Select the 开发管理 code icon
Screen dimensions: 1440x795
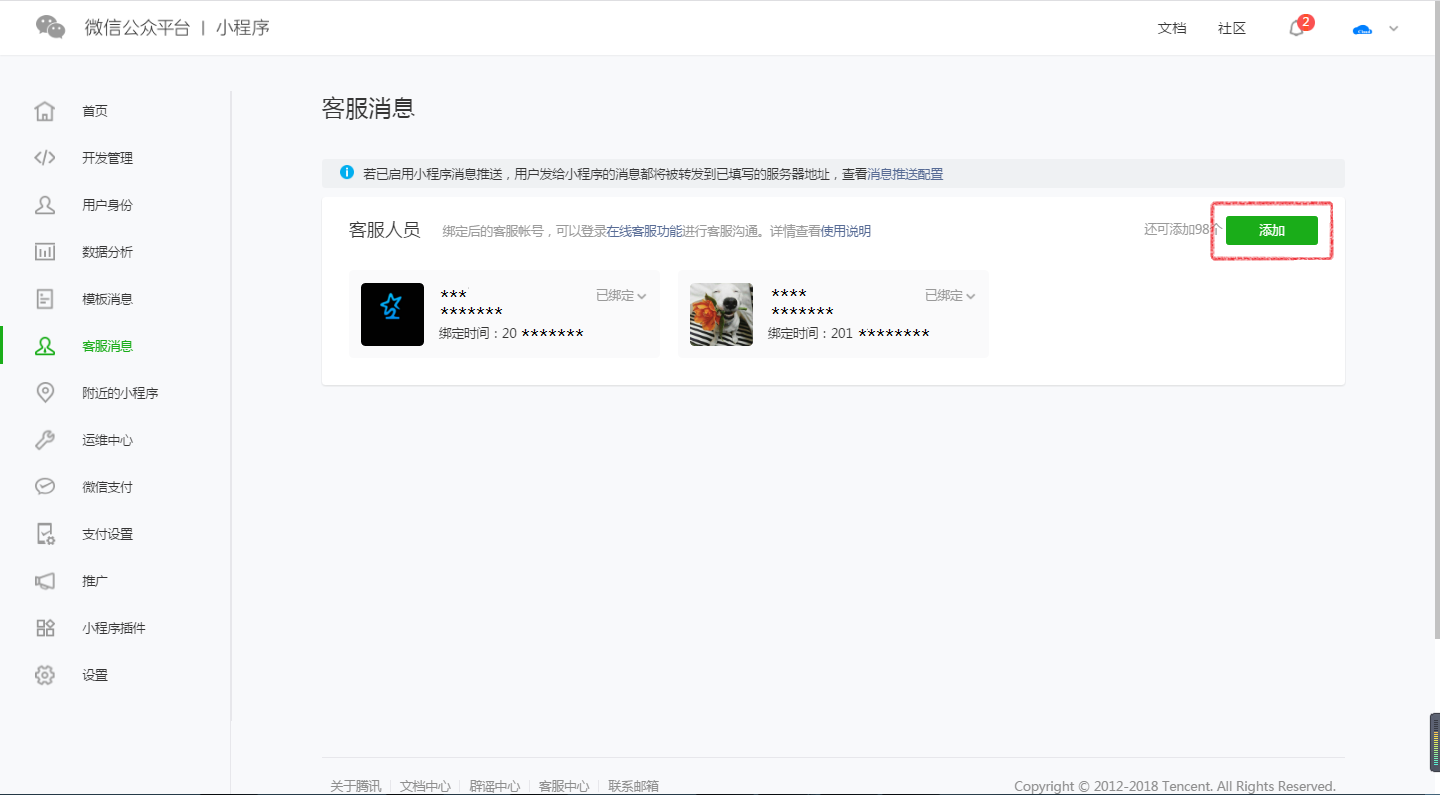pos(45,158)
